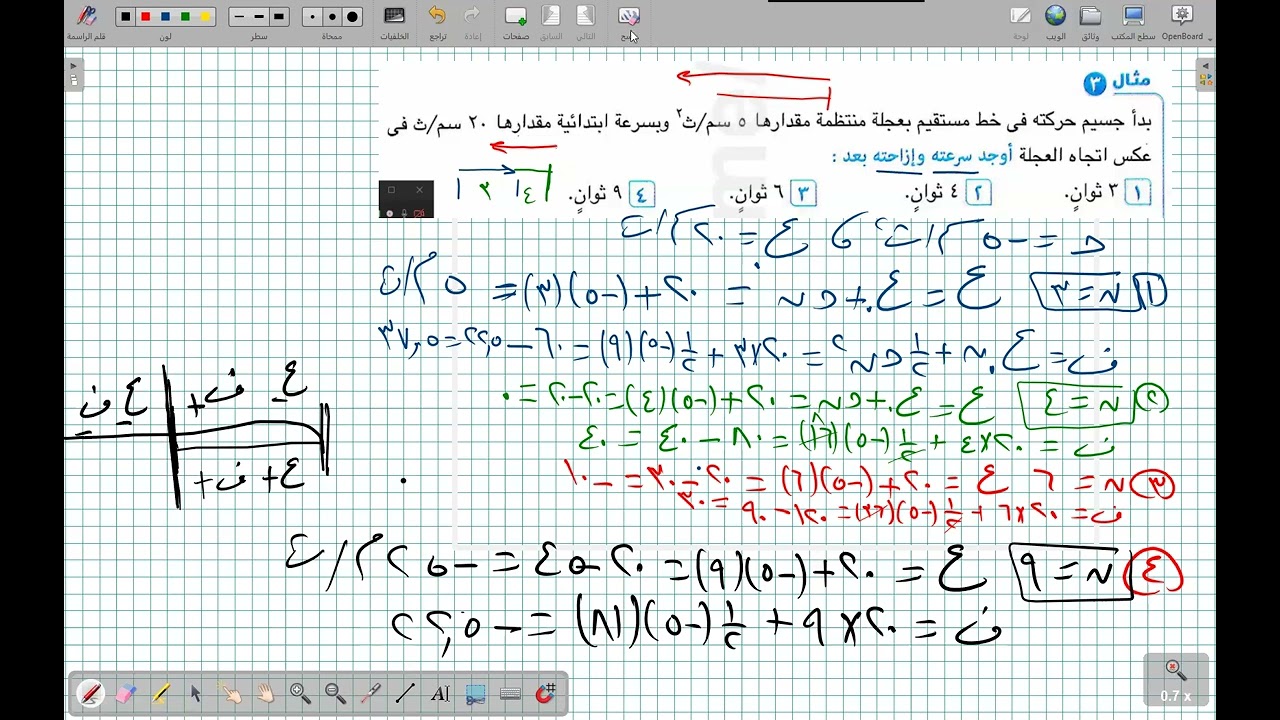Choose the medium eraser size
This screenshot has width=1280, height=720.
[332, 17]
